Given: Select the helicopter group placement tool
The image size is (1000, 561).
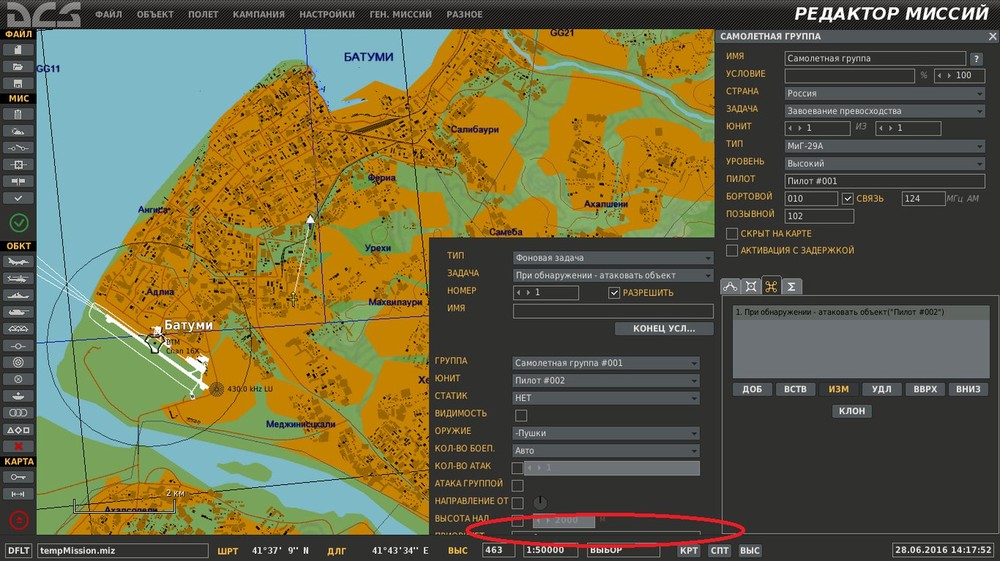Looking at the screenshot, I should (x=18, y=279).
